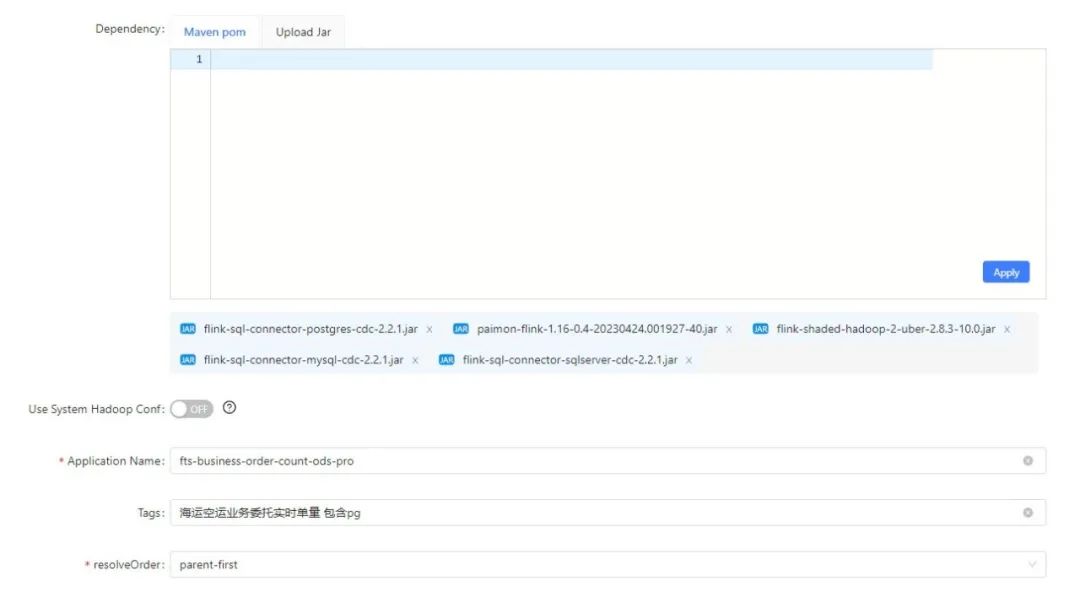1080x597 pixels.
Task: Open the Upload Jar tab
Action: (x=303, y=32)
